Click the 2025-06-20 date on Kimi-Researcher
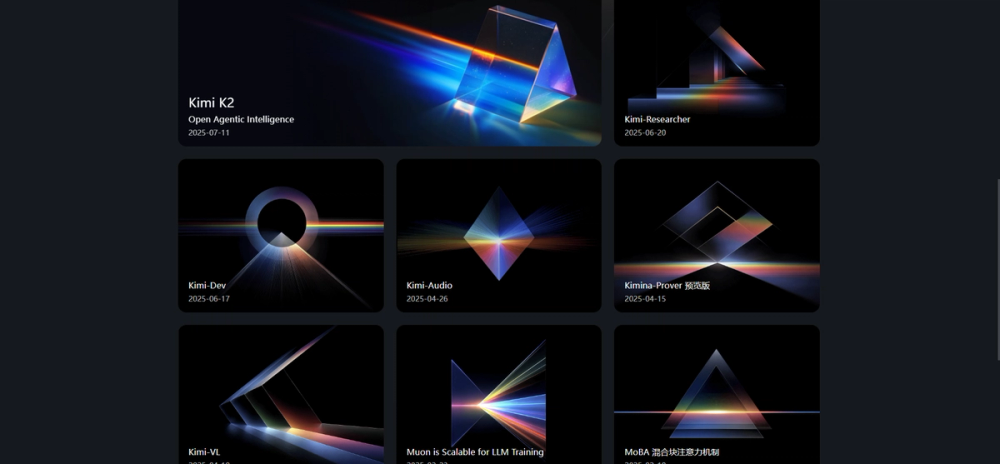Screen dimensions: 1000x464 coord(645,133)
